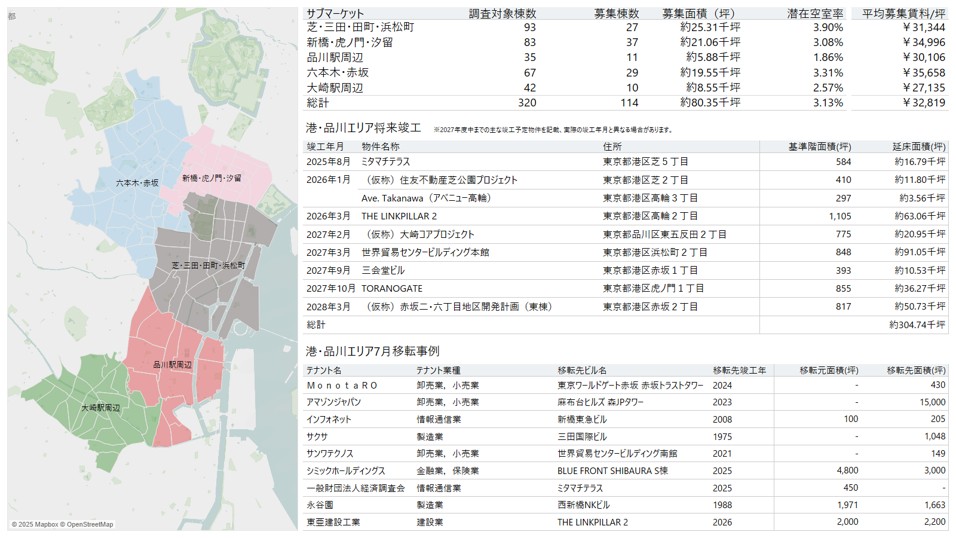Click the テナント名 column header
Screen dimensions: 956x538
tap(324, 370)
